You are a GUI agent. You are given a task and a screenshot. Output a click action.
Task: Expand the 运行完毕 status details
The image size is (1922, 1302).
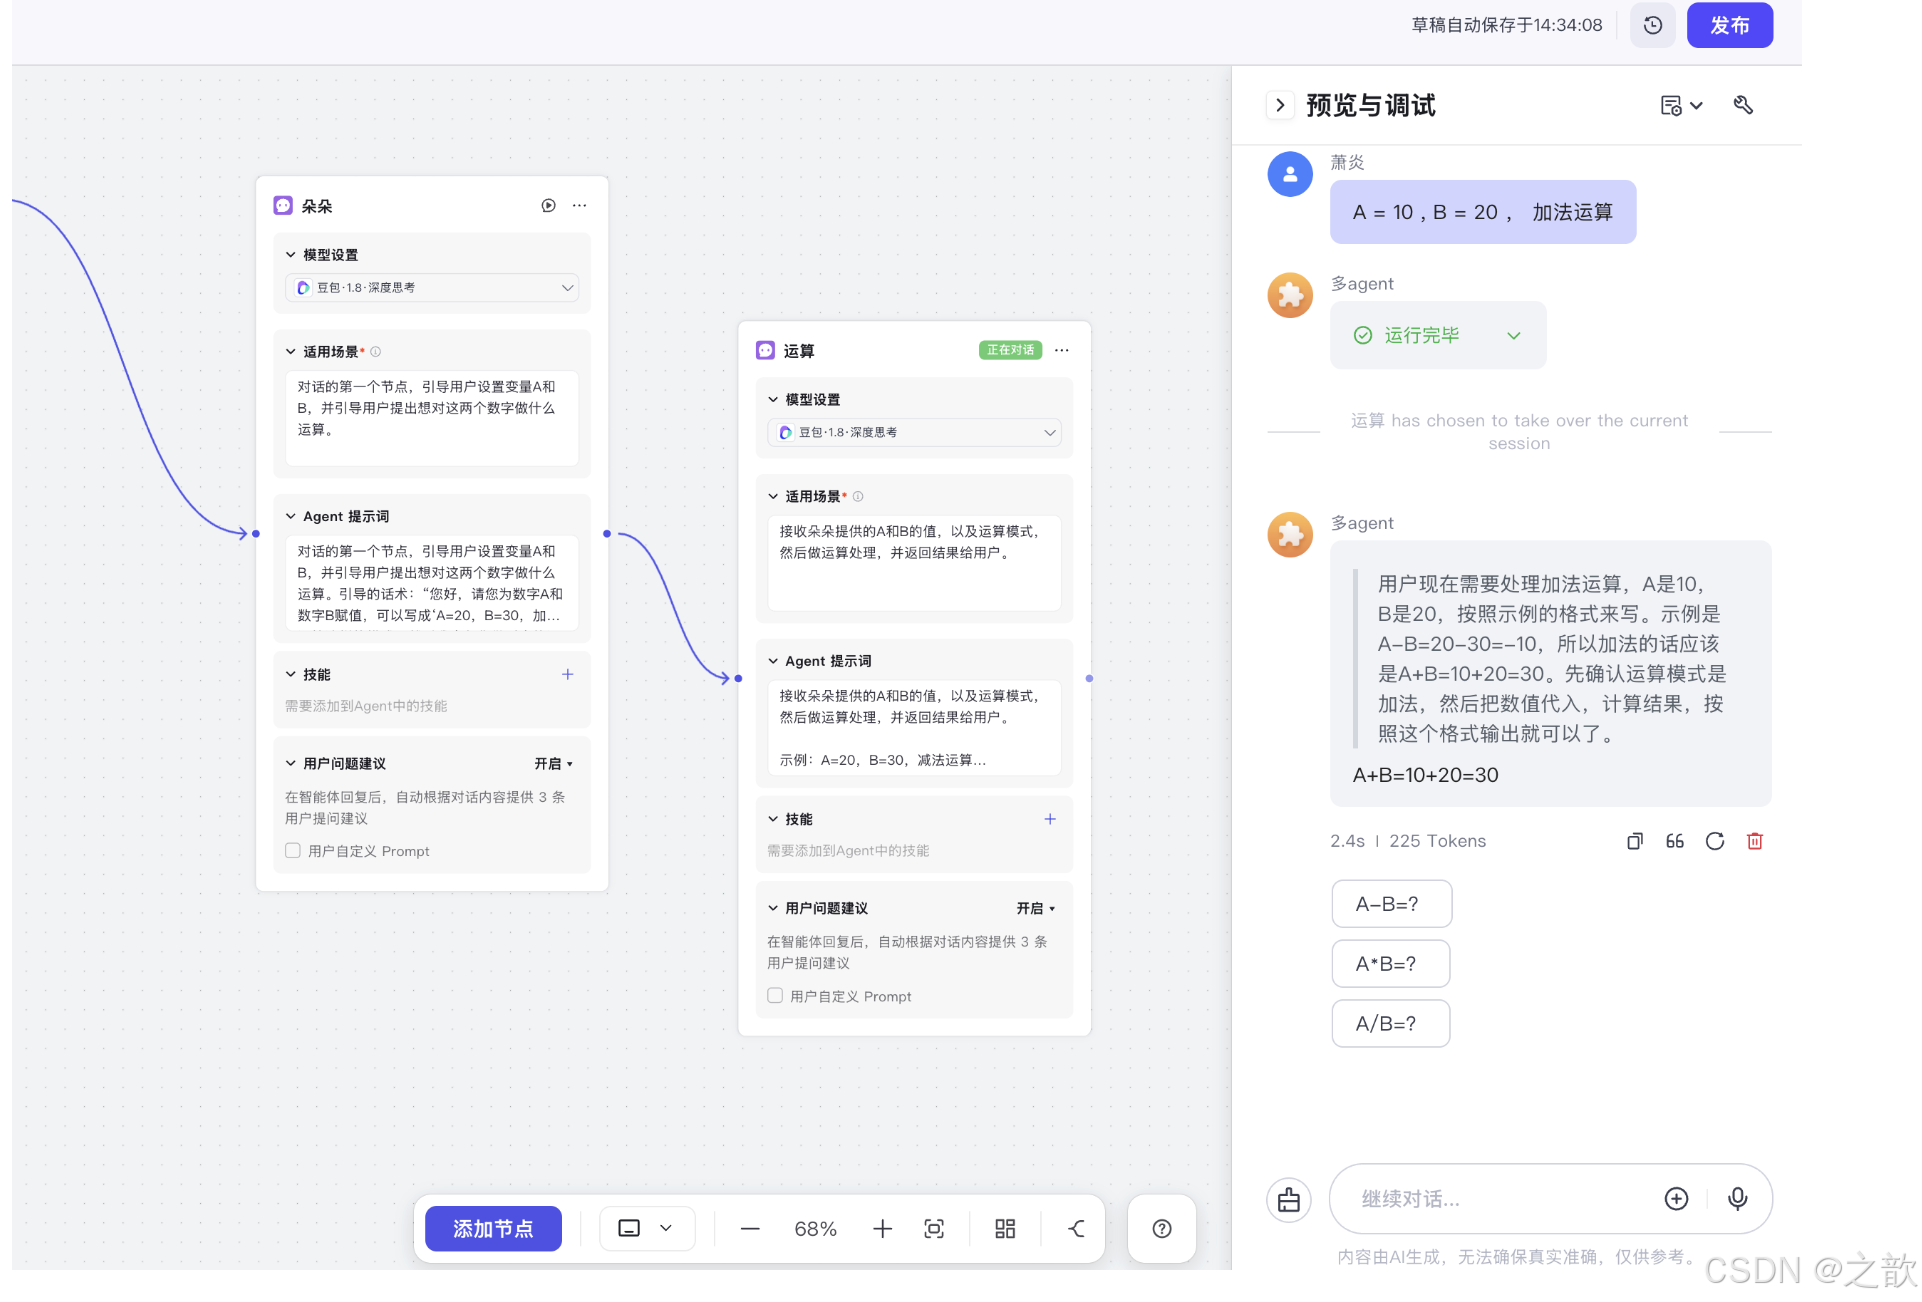coord(1514,335)
